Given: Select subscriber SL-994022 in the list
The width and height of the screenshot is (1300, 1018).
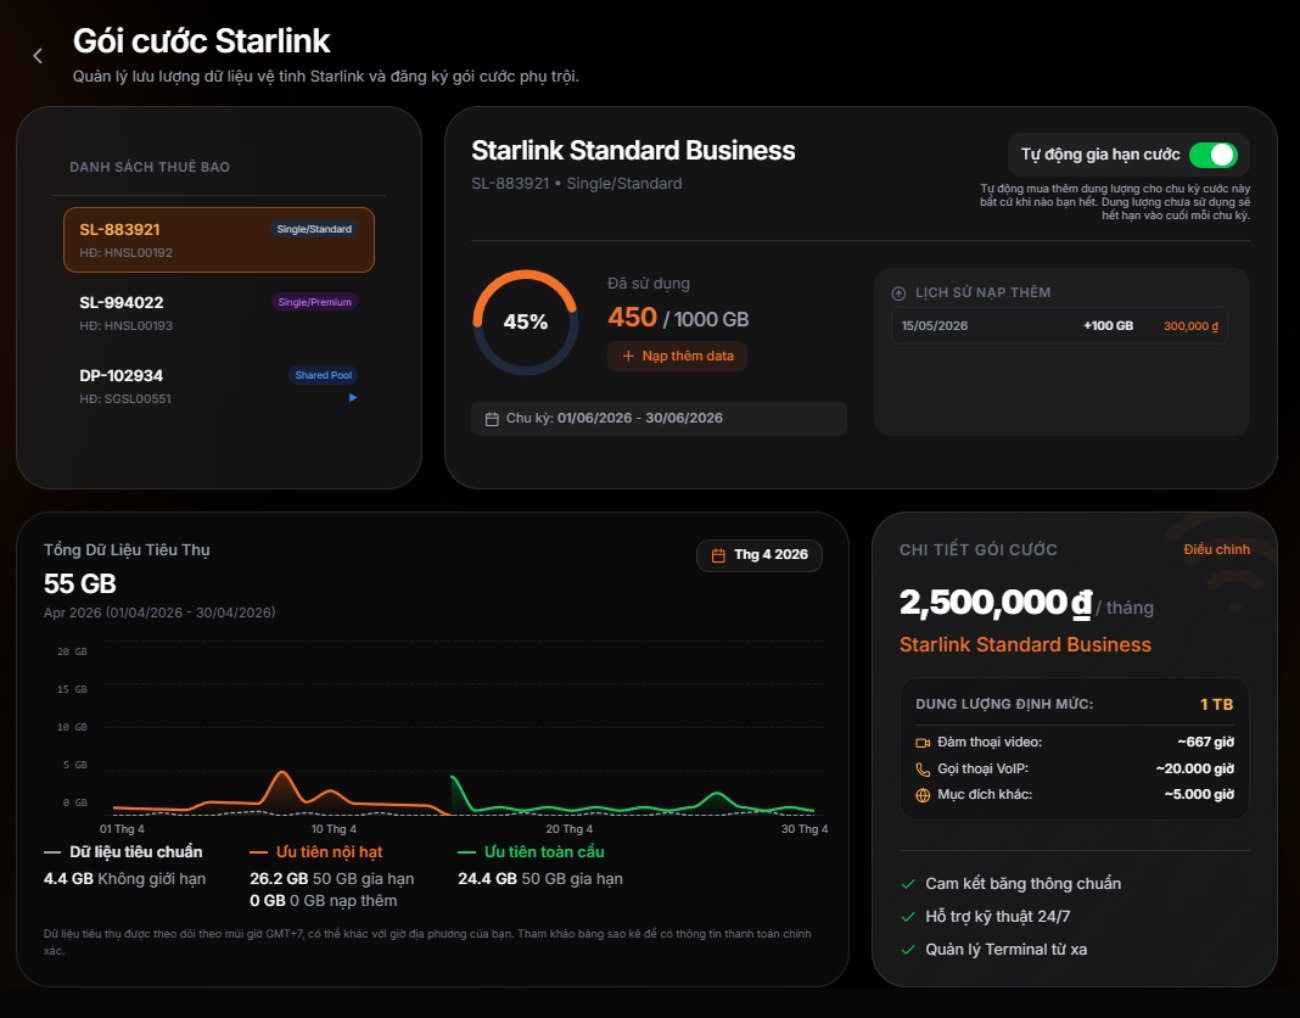Looking at the screenshot, I should [x=219, y=313].
